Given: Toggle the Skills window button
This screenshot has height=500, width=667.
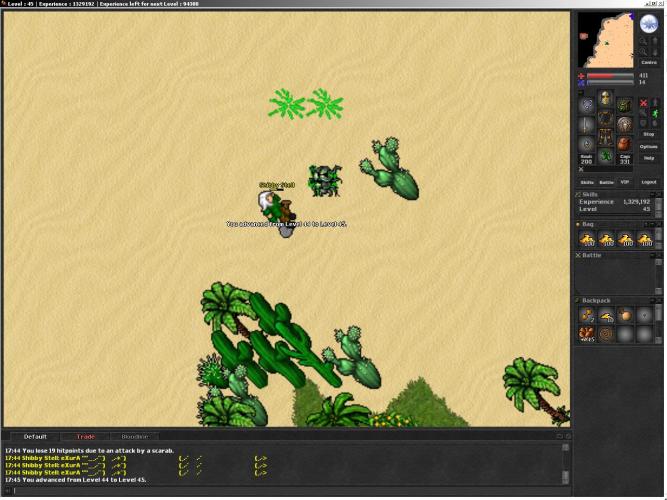Looking at the screenshot, I should click(x=587, y=182).
